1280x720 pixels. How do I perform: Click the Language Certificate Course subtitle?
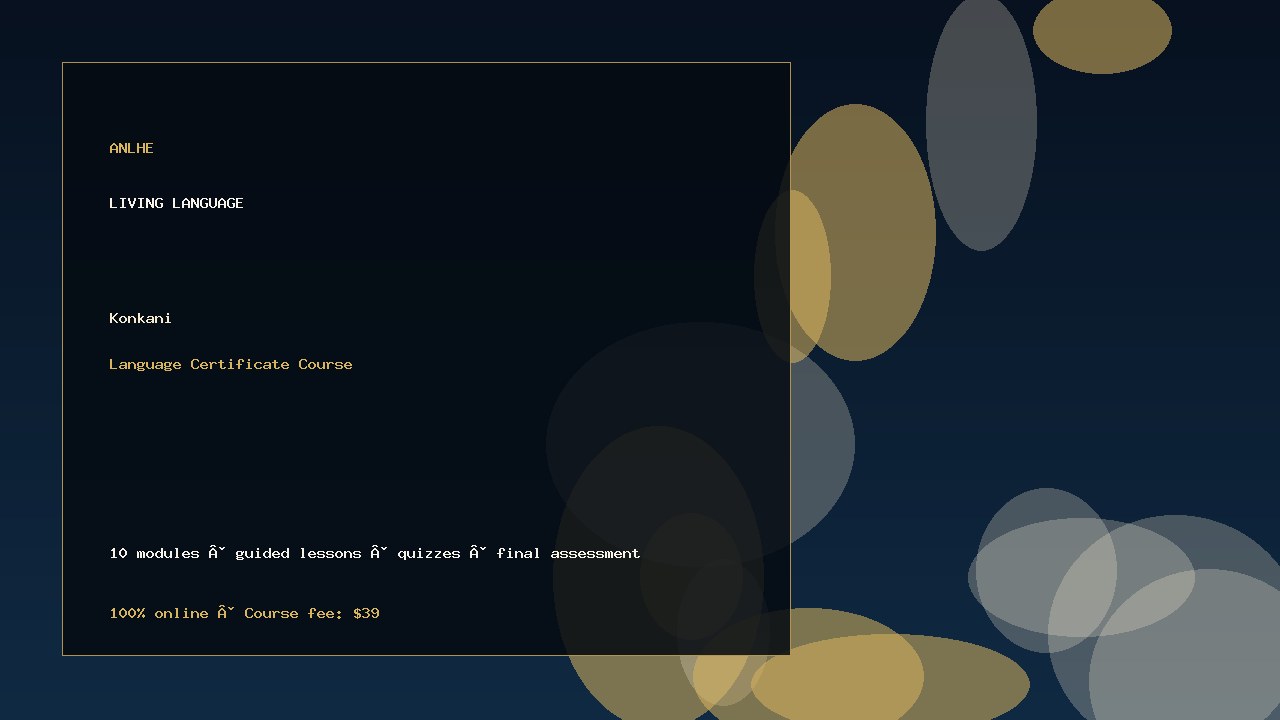coord(231,364)
